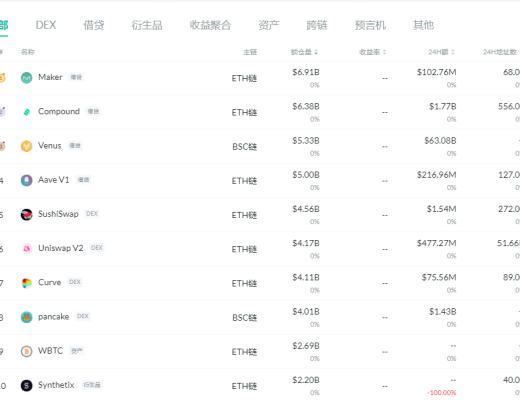Viewport: 520px width, 400px height.
Task: Sort by the 锁仓量 column arrows
Action: click(x=316, y=52)
